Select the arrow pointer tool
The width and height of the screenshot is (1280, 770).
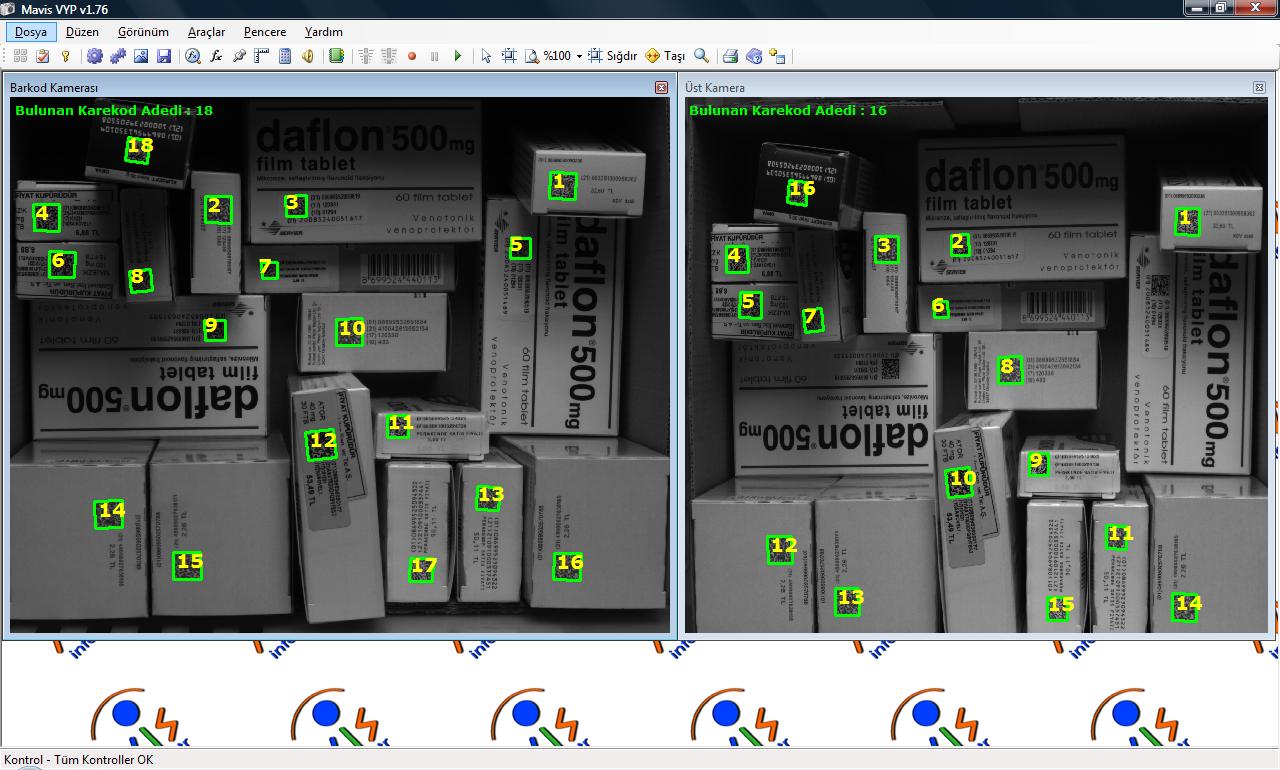coord(486,56)
